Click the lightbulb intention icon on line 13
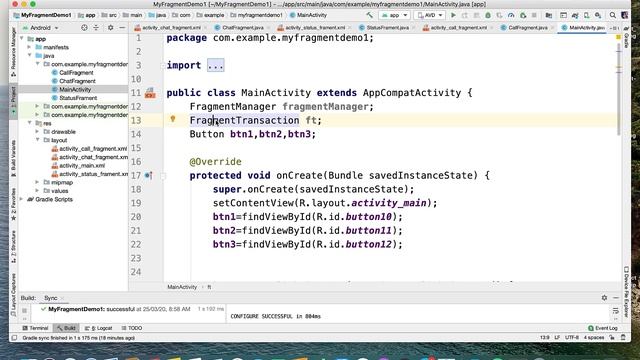Image resolution: width=640 pixels, height=360 pixels. pos(173,119)
